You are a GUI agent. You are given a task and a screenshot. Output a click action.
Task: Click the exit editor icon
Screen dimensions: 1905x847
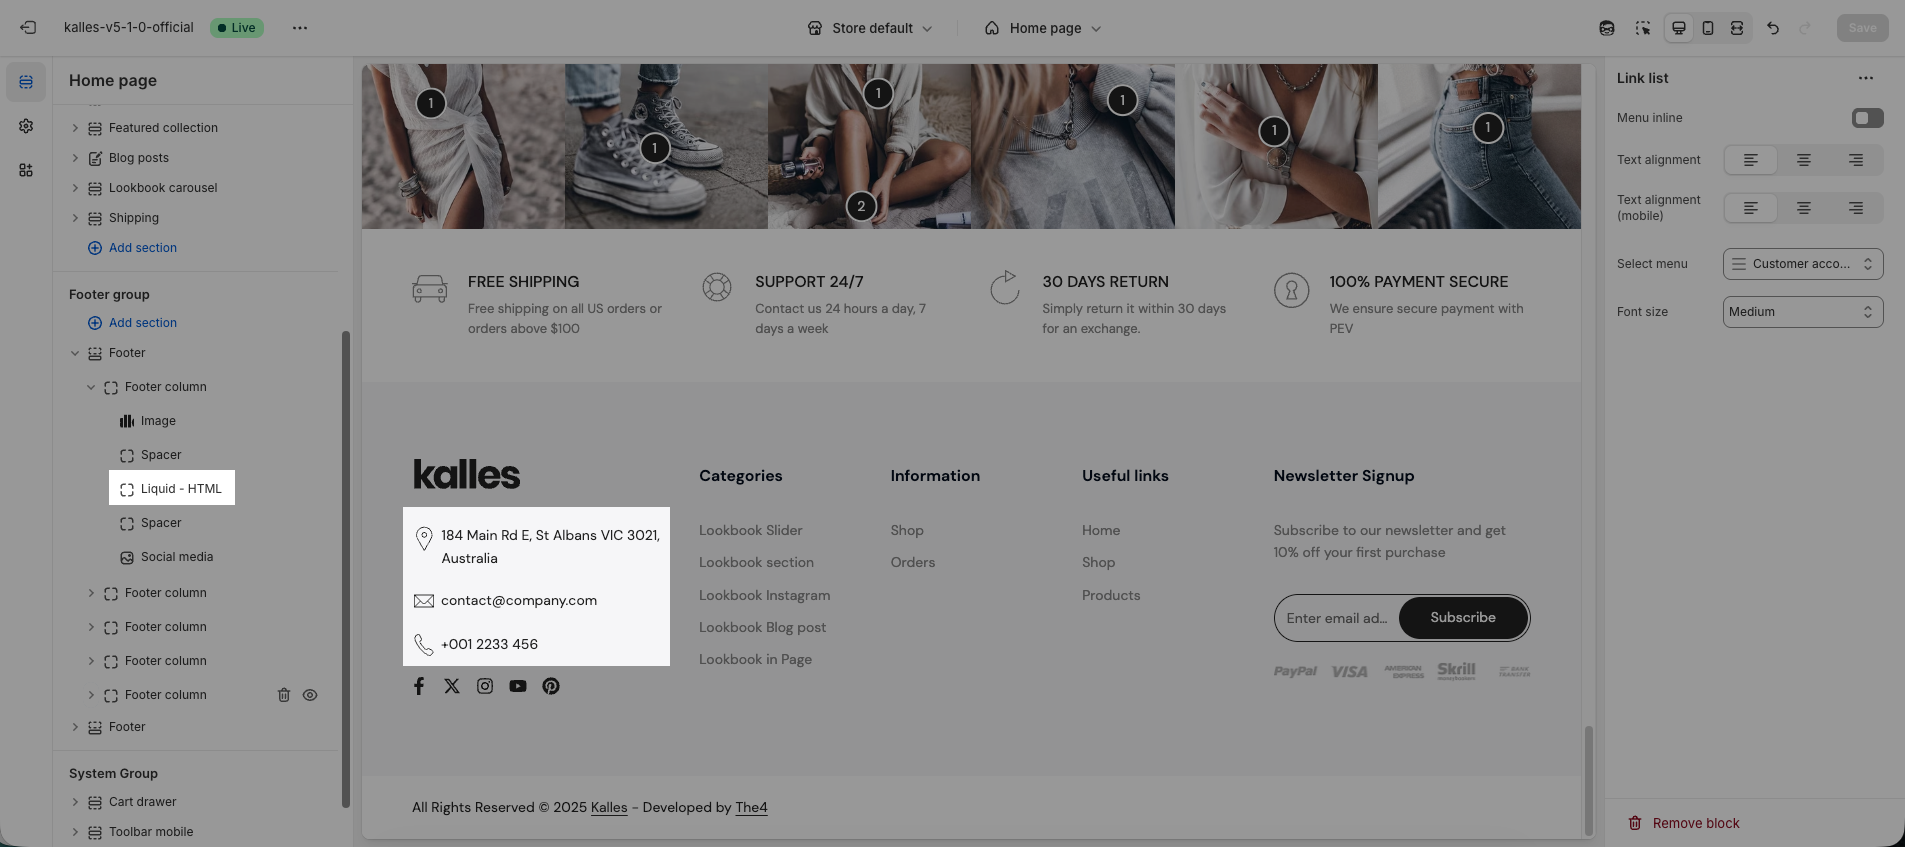(28, 28)
